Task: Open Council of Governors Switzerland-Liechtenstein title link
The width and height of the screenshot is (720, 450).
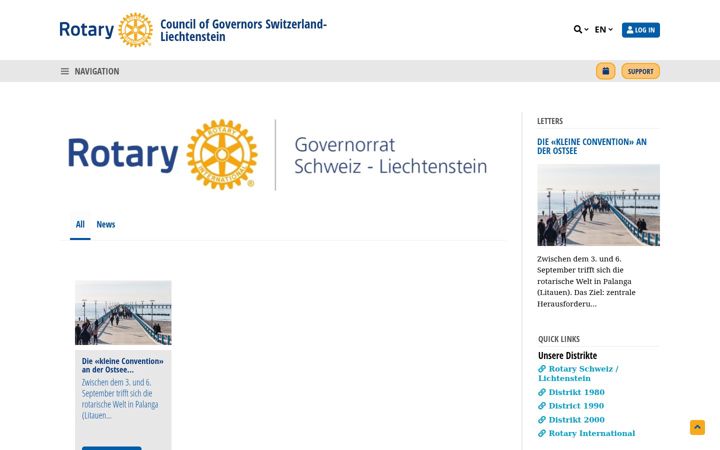Action: point(243,30)
